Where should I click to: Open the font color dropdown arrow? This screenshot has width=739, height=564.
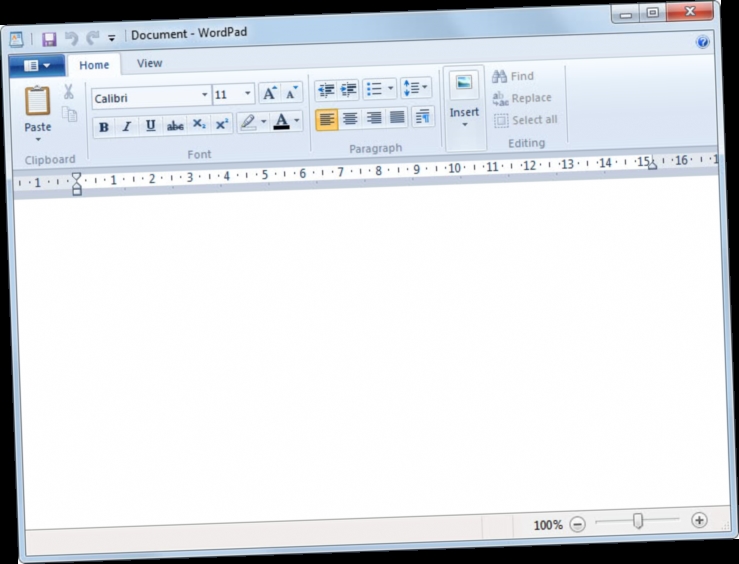tap(296, 121)
